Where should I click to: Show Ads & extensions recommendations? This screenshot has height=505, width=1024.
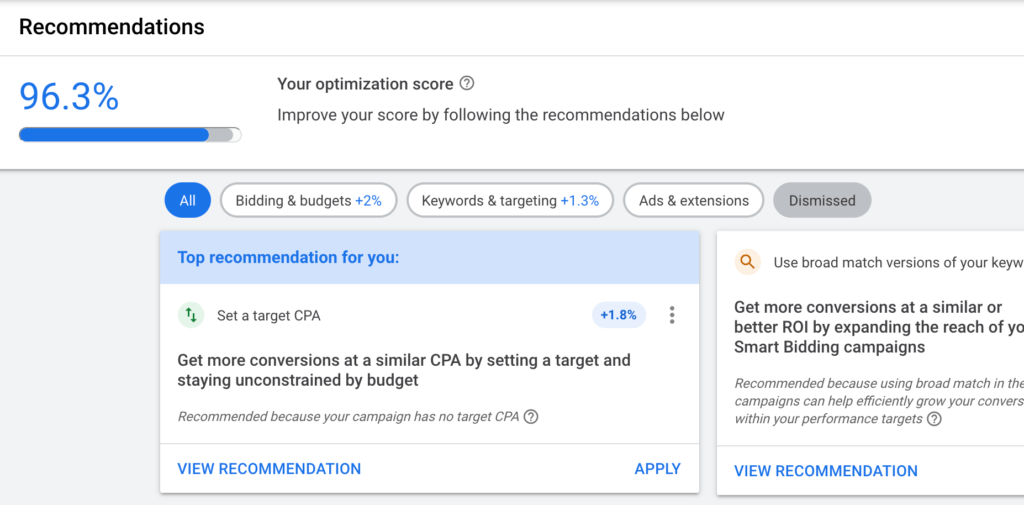693,200
